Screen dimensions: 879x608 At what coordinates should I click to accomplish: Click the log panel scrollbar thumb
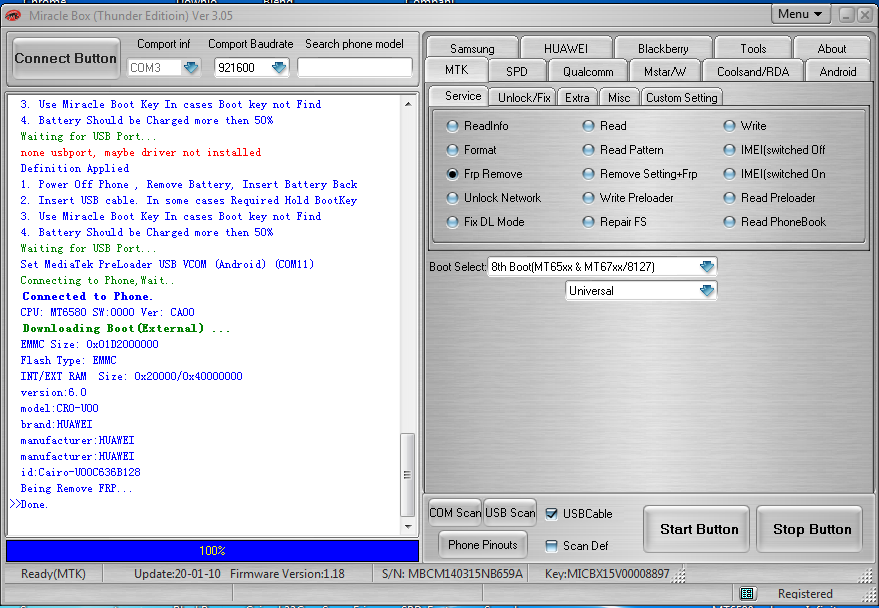408,475
